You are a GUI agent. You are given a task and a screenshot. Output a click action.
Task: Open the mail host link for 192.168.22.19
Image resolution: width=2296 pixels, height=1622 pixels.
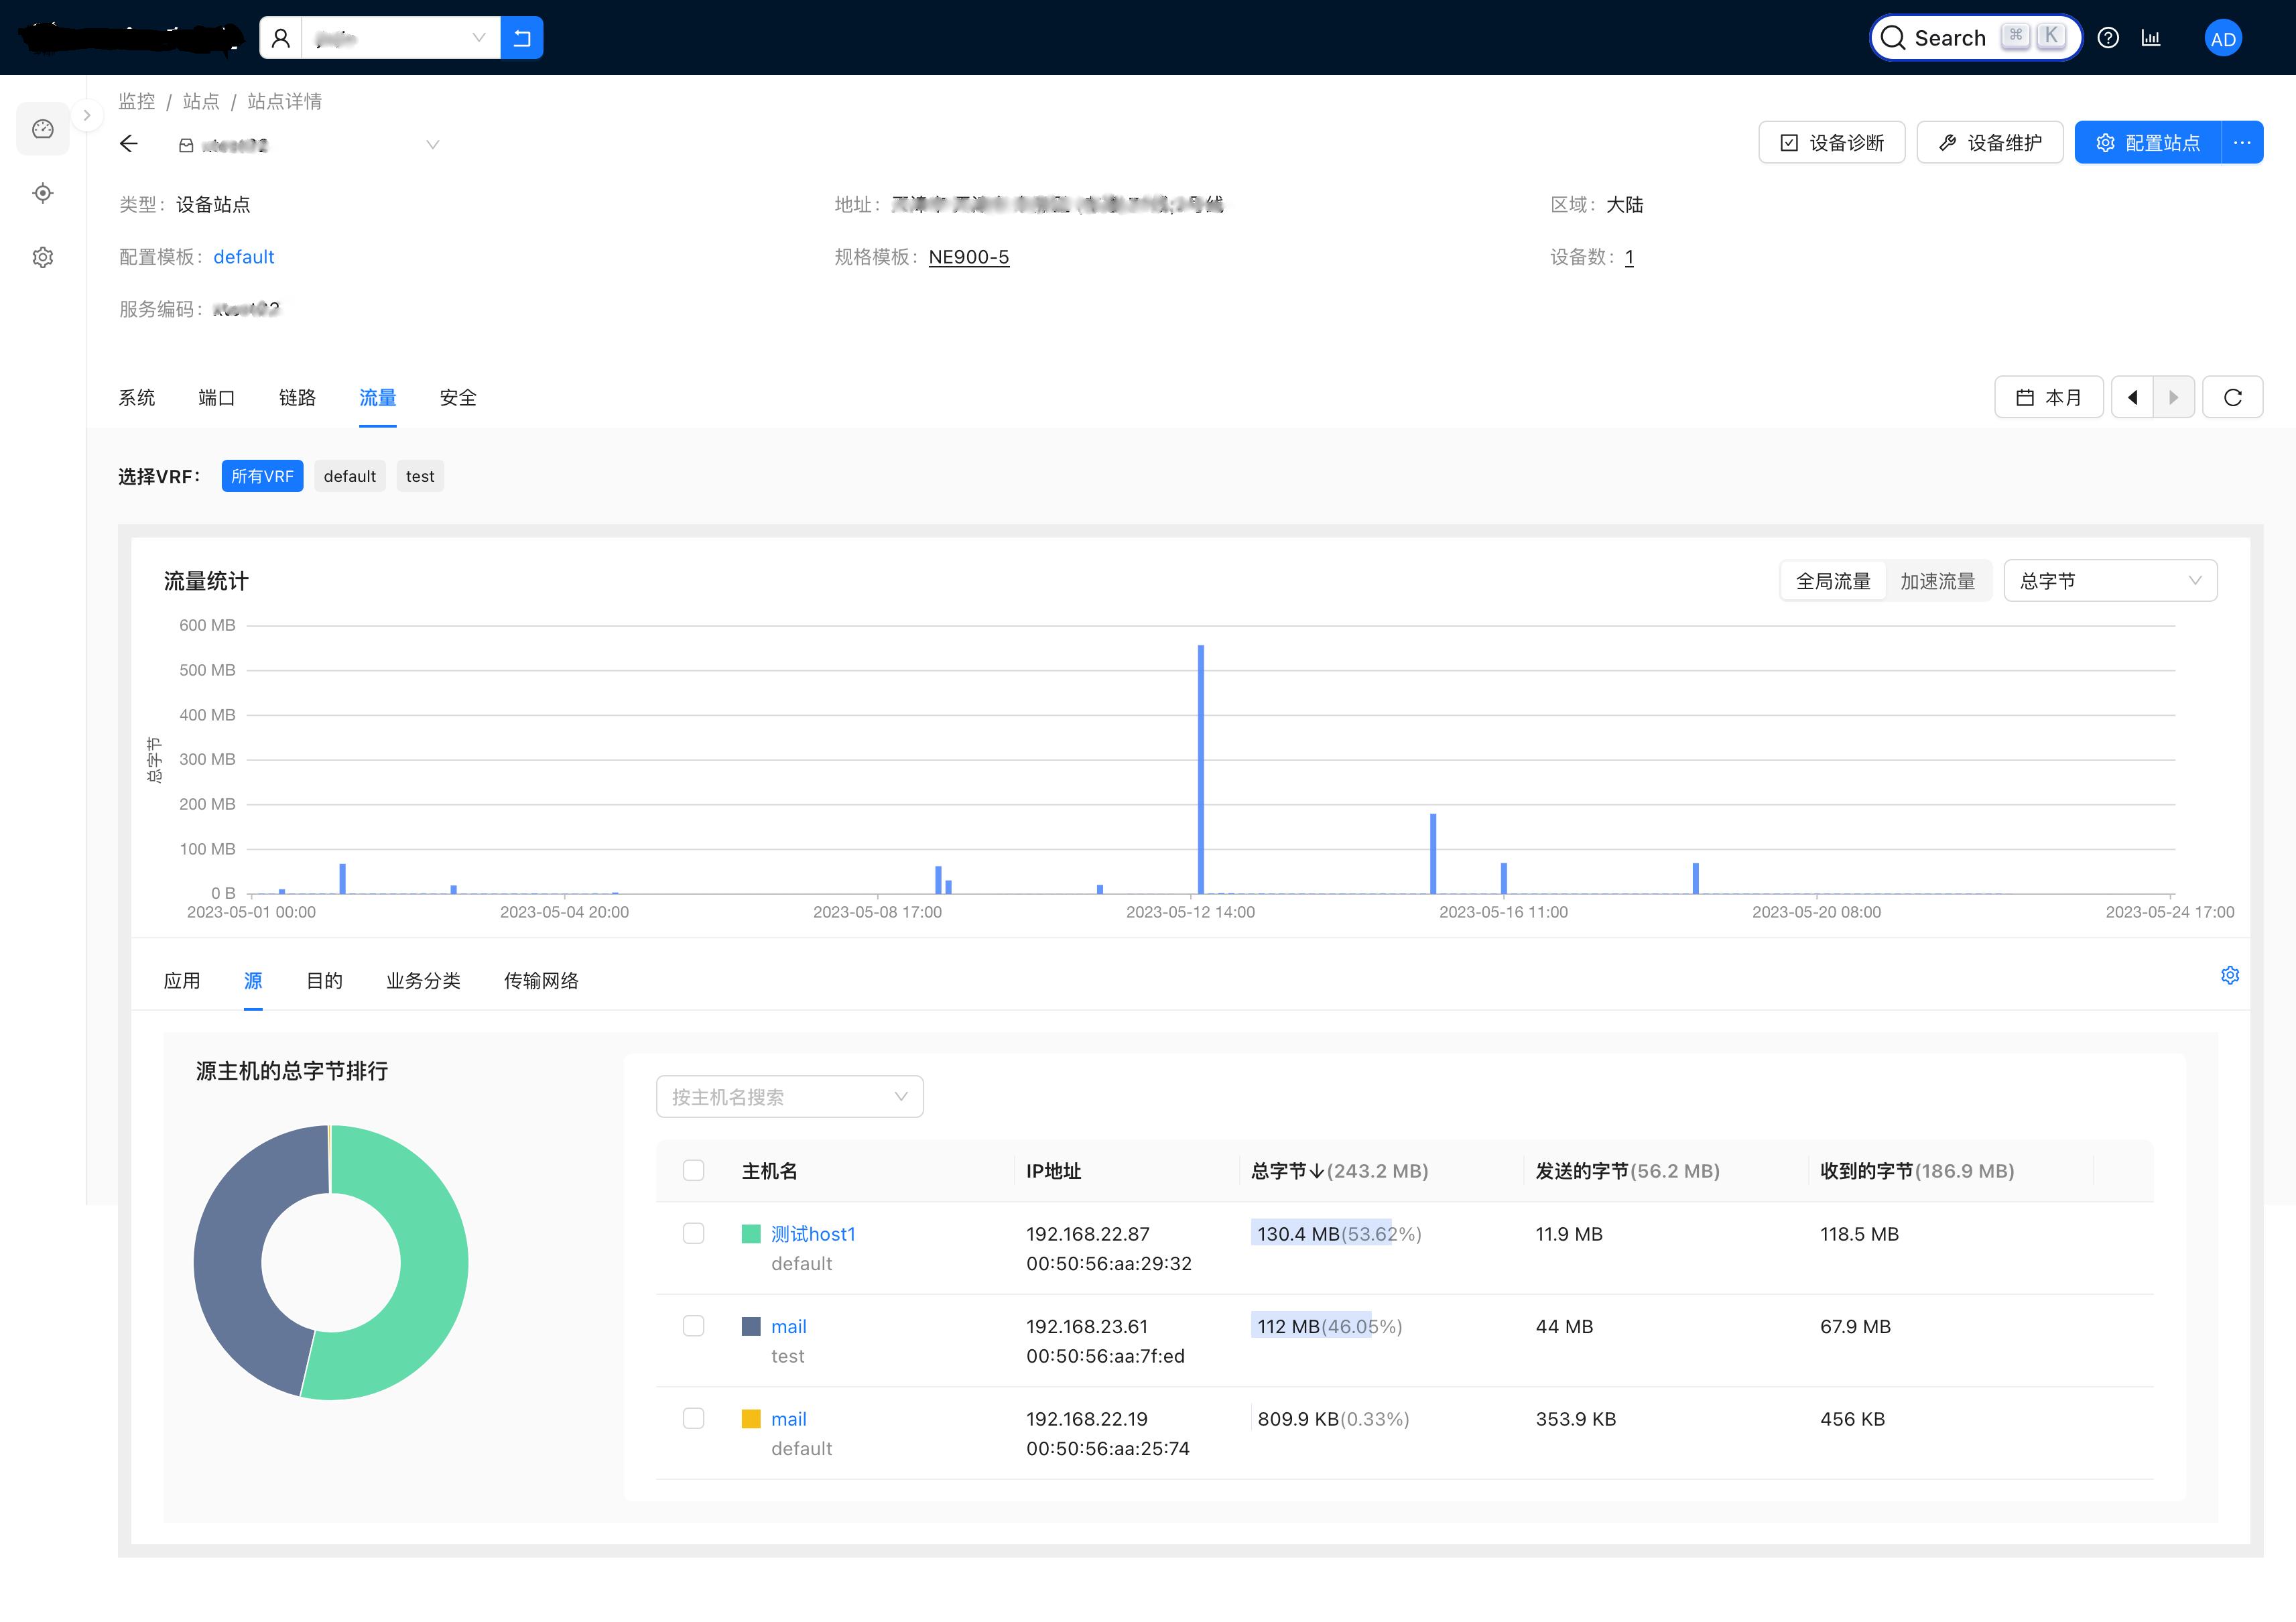click(788, 1419)
